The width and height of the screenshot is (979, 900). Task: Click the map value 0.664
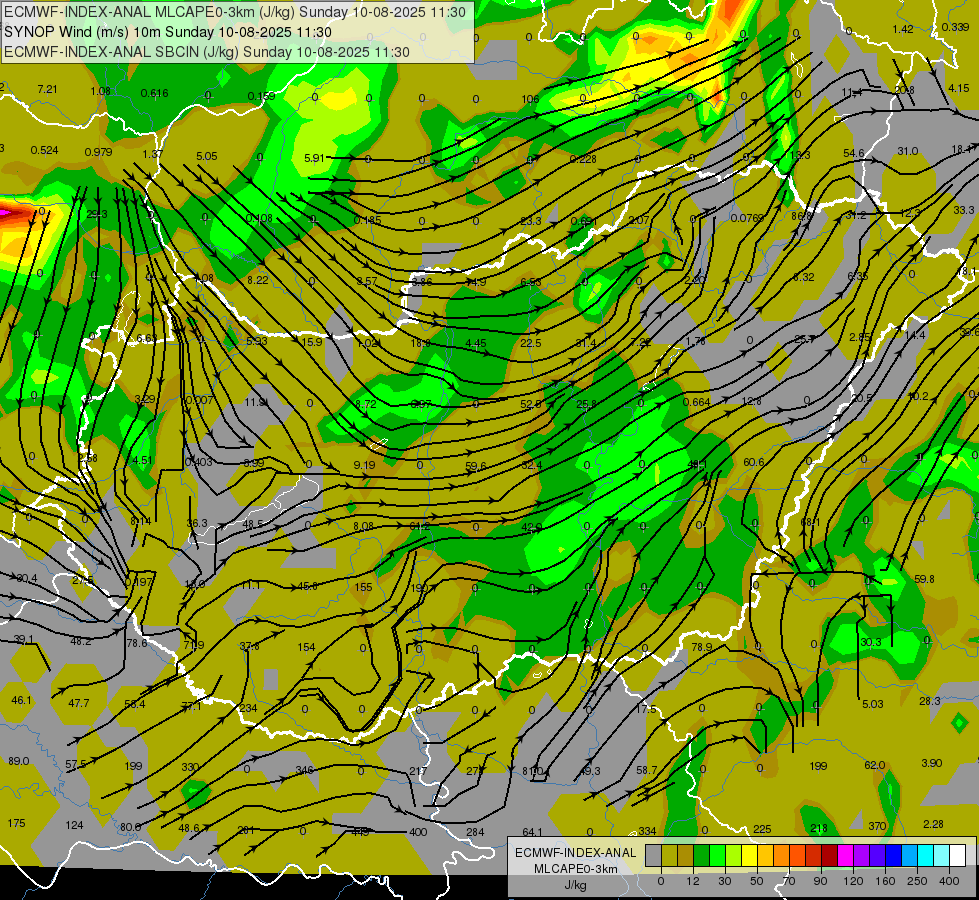tap(696, 402)
